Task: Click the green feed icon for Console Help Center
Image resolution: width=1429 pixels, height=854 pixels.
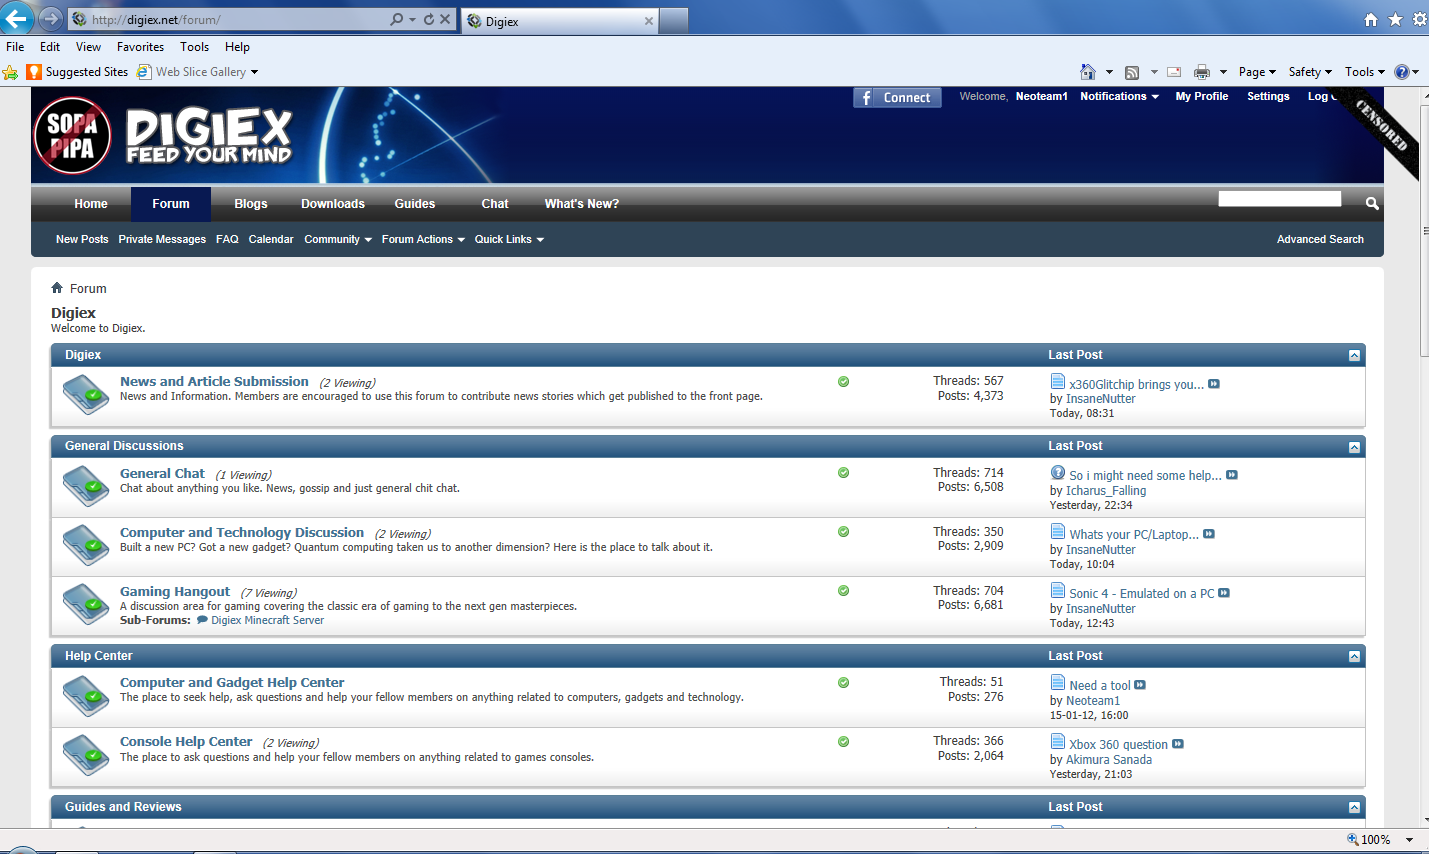Action: coord(843,742)
